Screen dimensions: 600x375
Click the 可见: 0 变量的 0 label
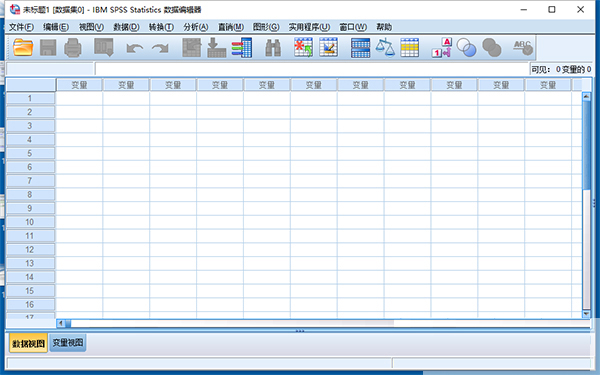pyautogui.click(x=561, y=69)
